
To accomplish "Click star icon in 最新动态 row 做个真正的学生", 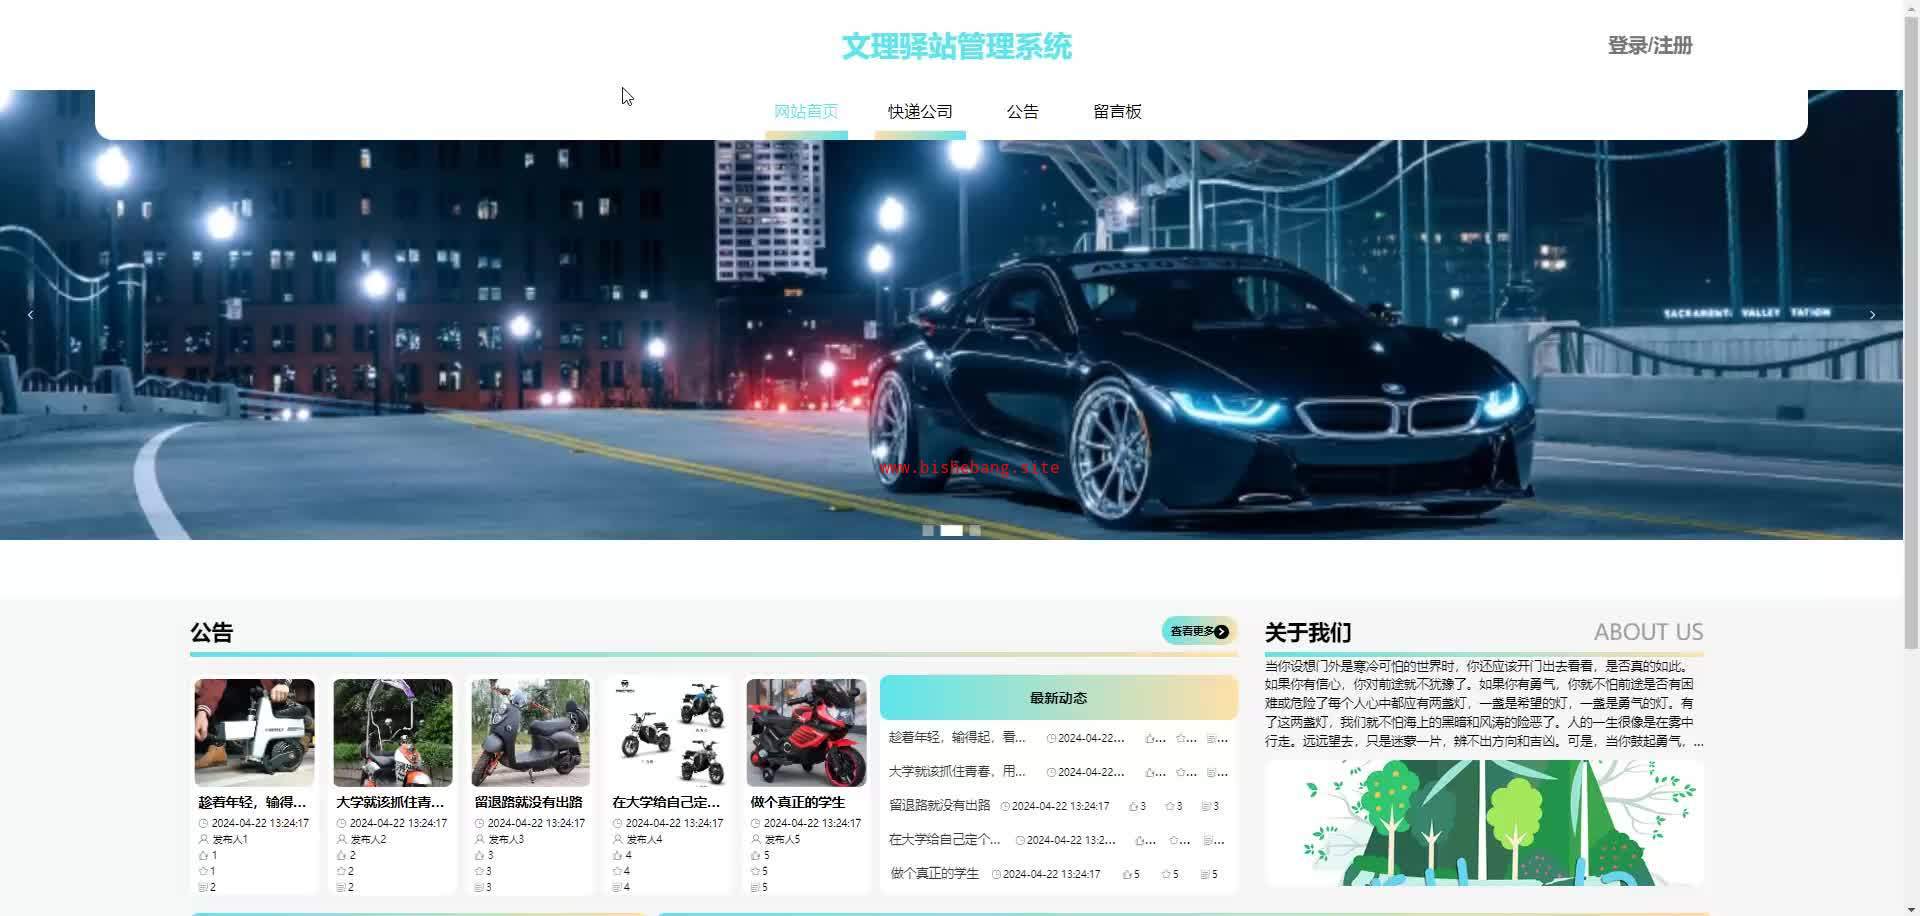I will [x=1166, y=874].
